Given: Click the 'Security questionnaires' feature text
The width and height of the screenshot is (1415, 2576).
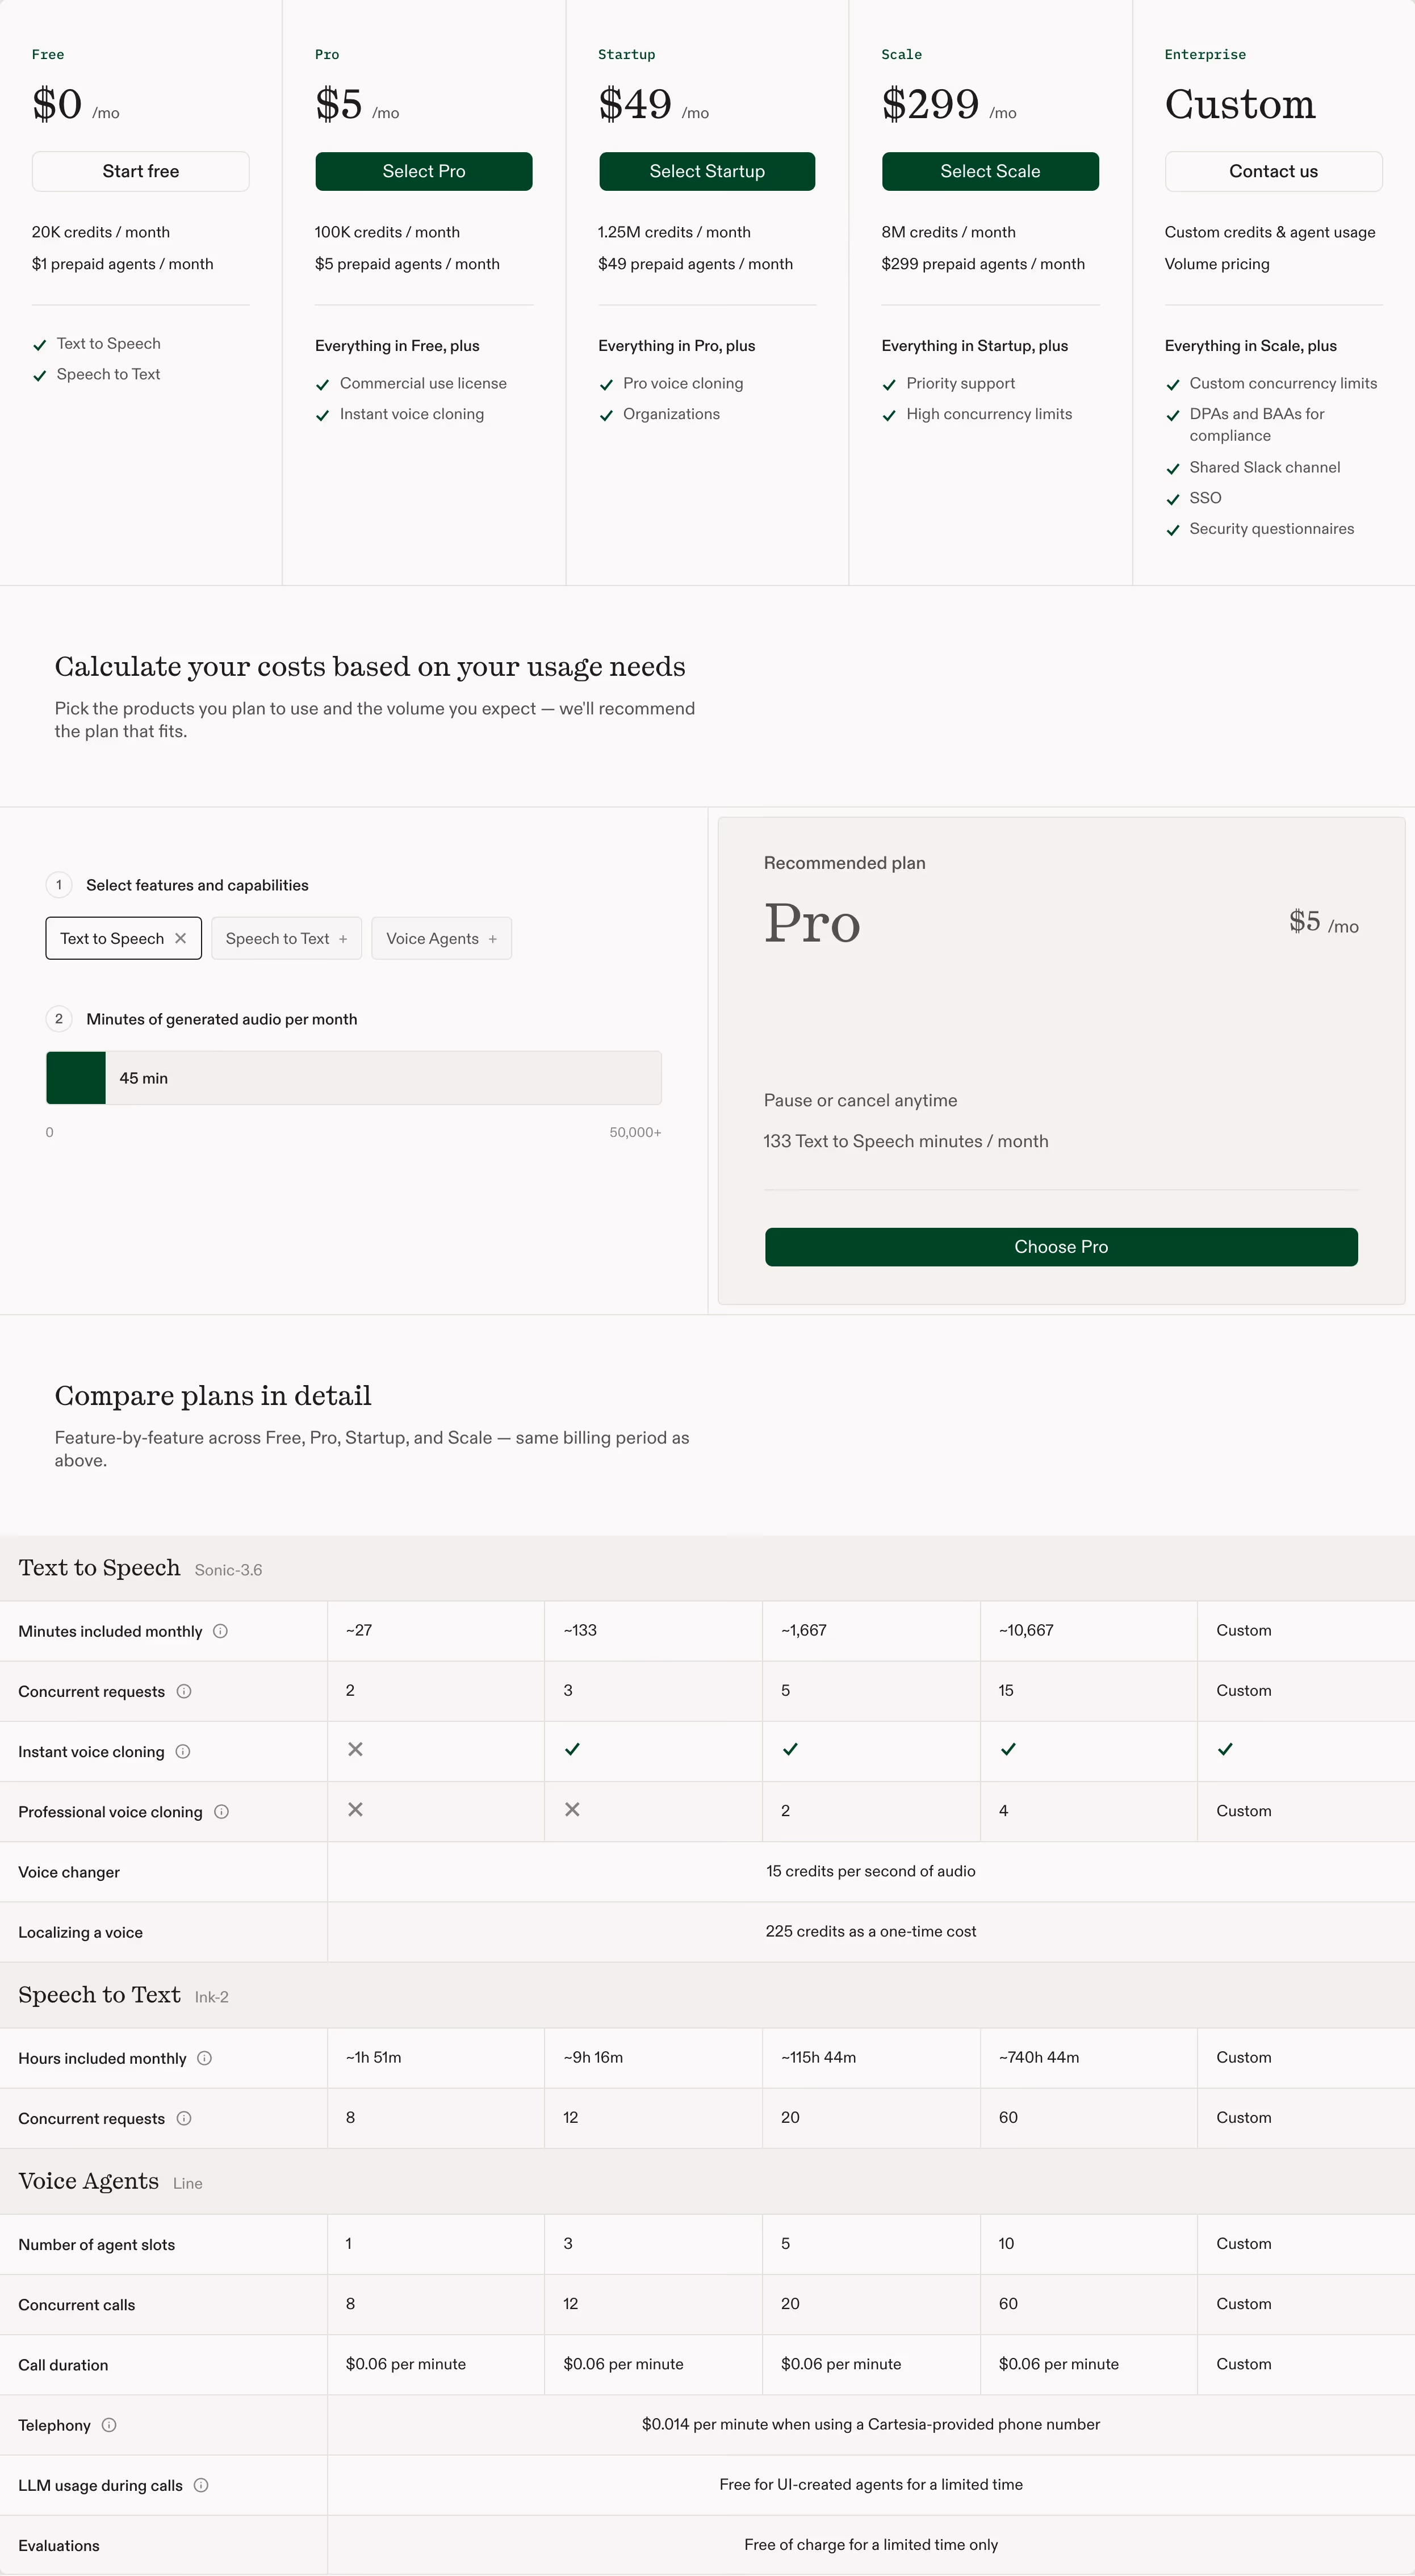Looking at the screenshot, I should [x=1272, y=529].
